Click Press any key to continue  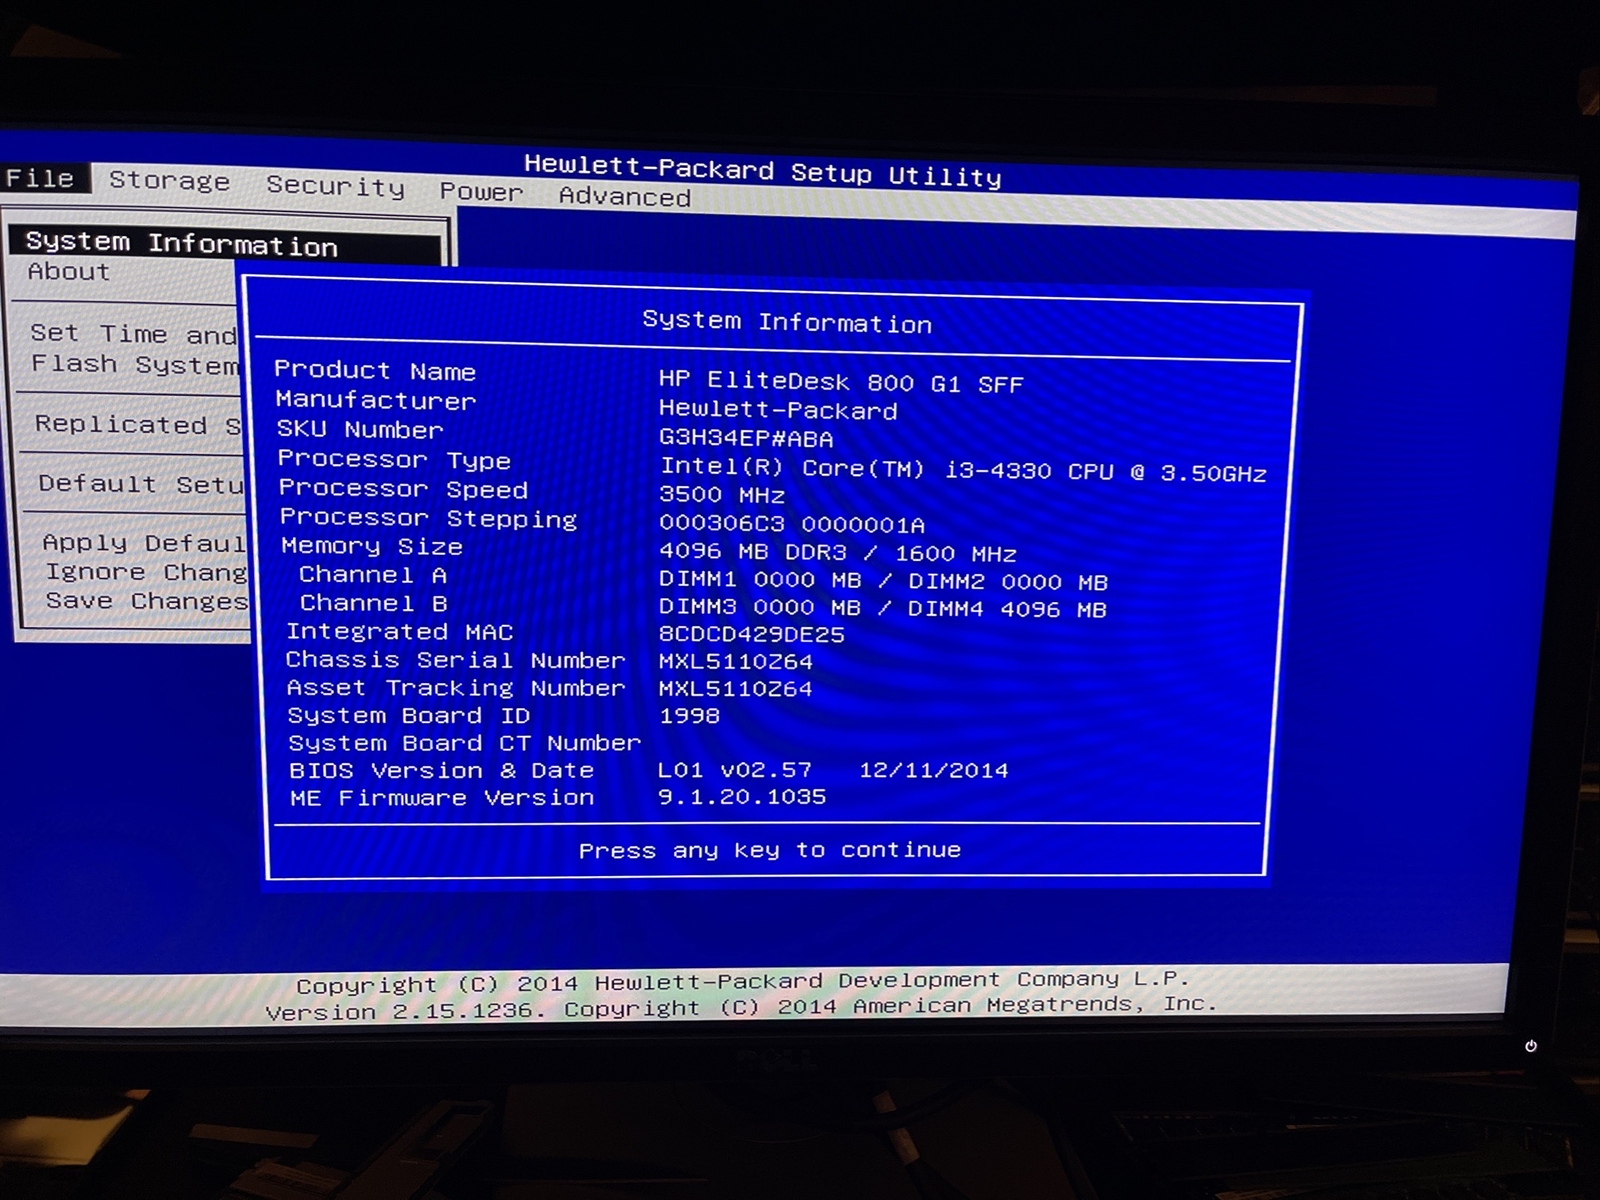point(769,850)
